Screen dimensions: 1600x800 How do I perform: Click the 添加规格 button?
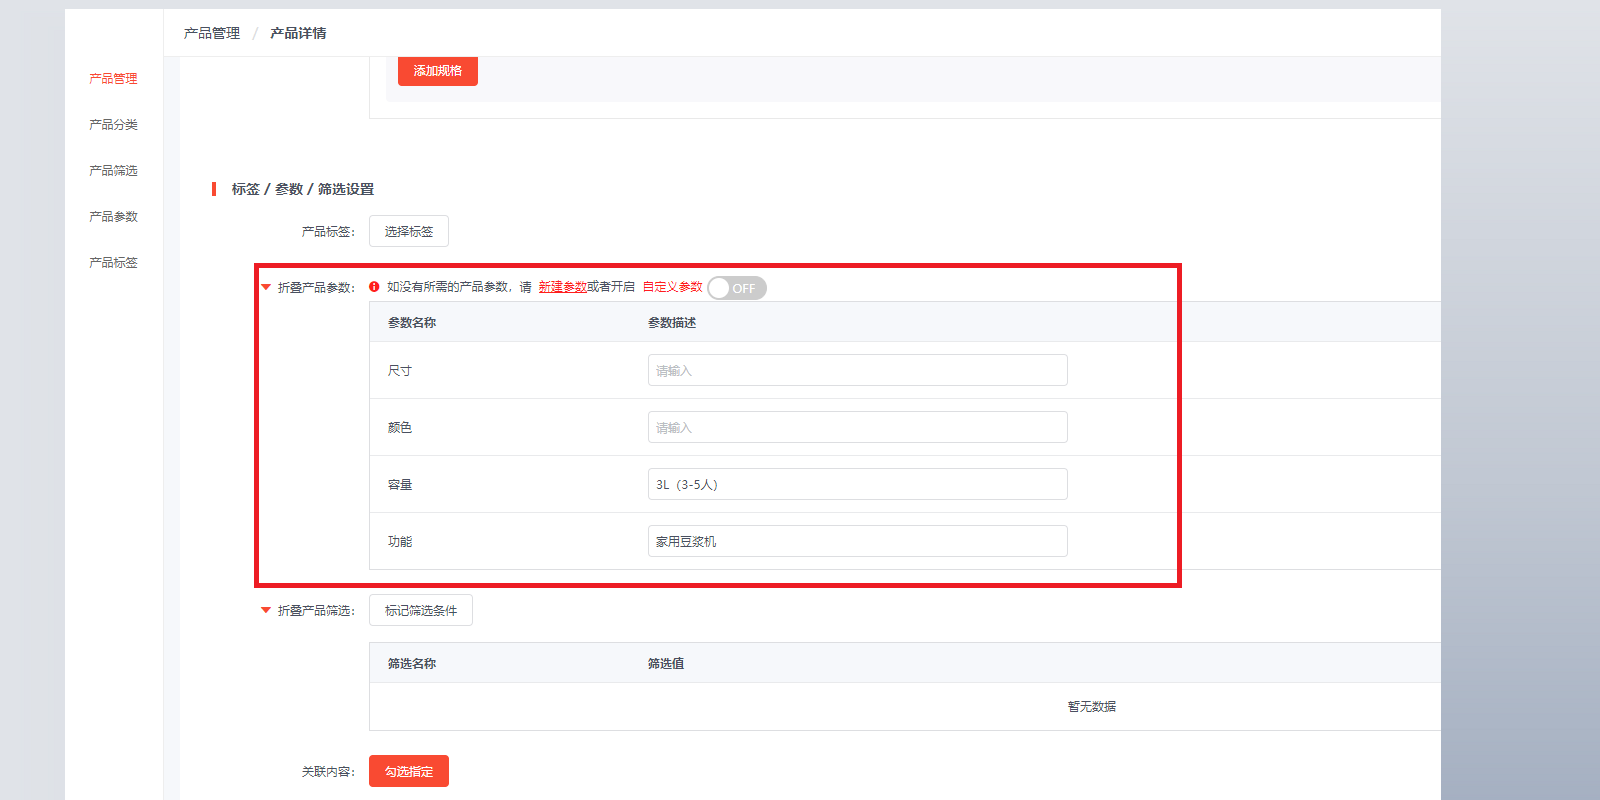438,70
